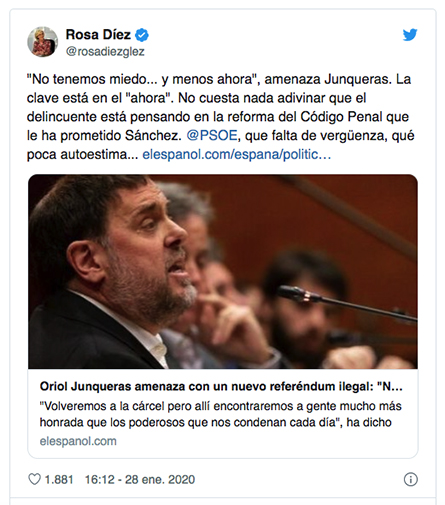This screenshot has width=445, height=505.
Task: Open the tweet info circle icon
Action: (411, 479)
